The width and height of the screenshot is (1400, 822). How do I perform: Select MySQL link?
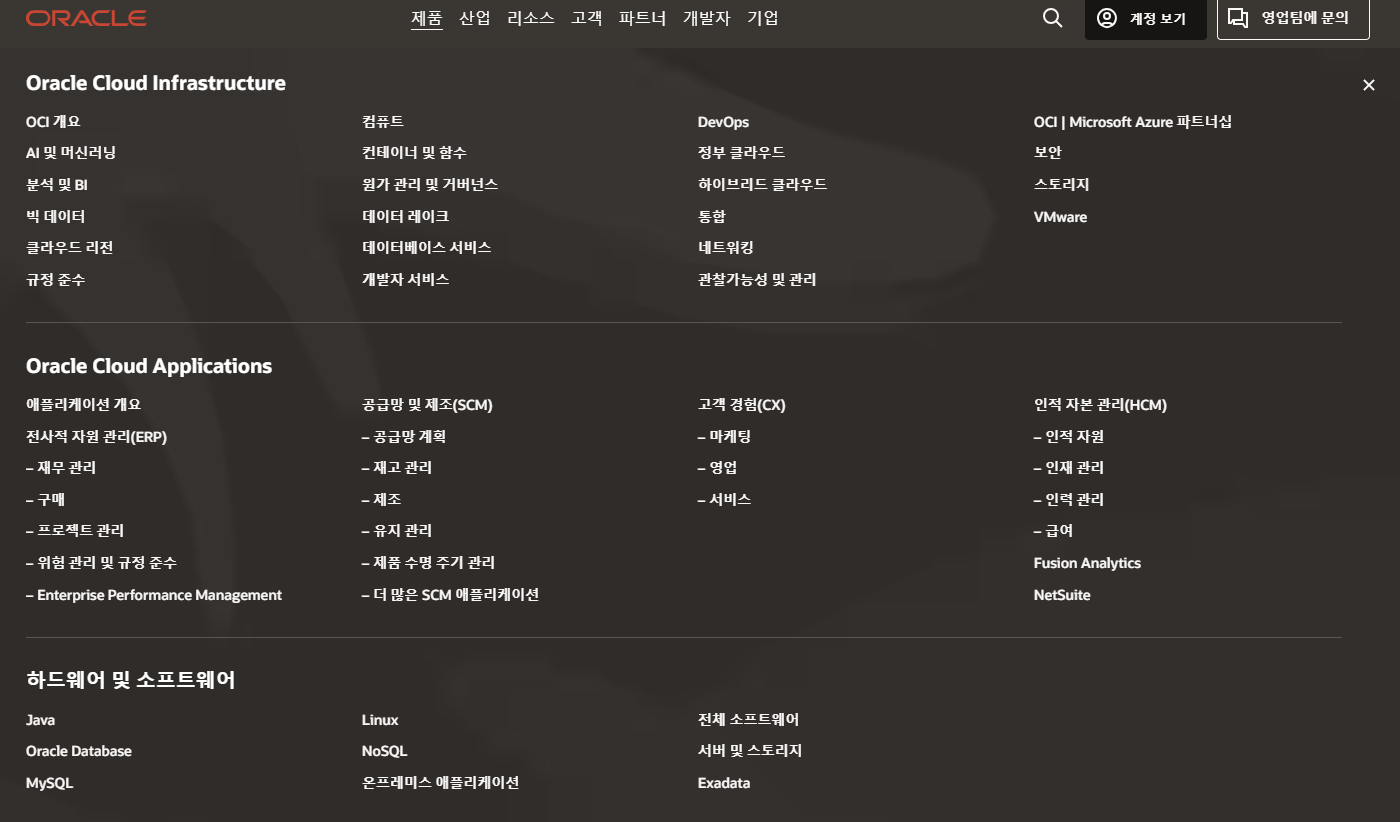pos(50,783)
